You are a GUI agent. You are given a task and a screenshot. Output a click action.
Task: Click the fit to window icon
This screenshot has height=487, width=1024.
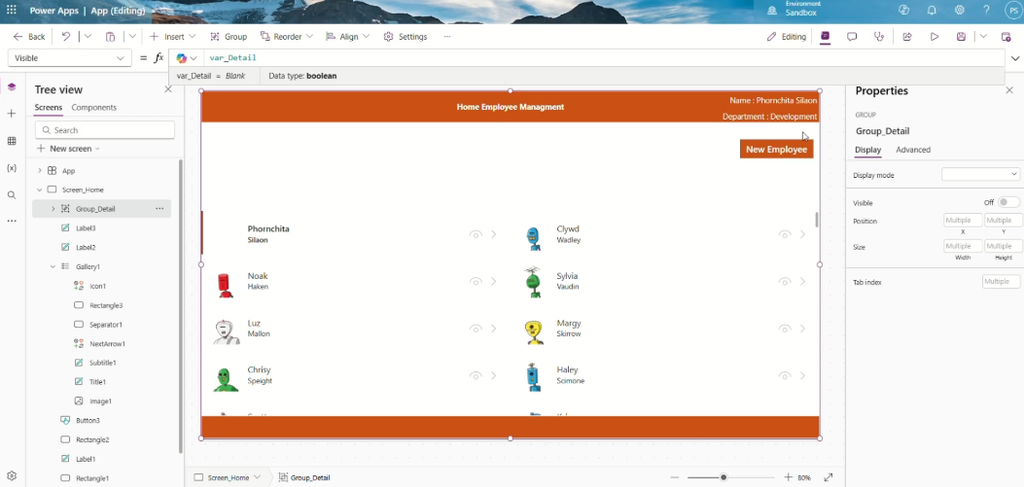coord(828,477)
